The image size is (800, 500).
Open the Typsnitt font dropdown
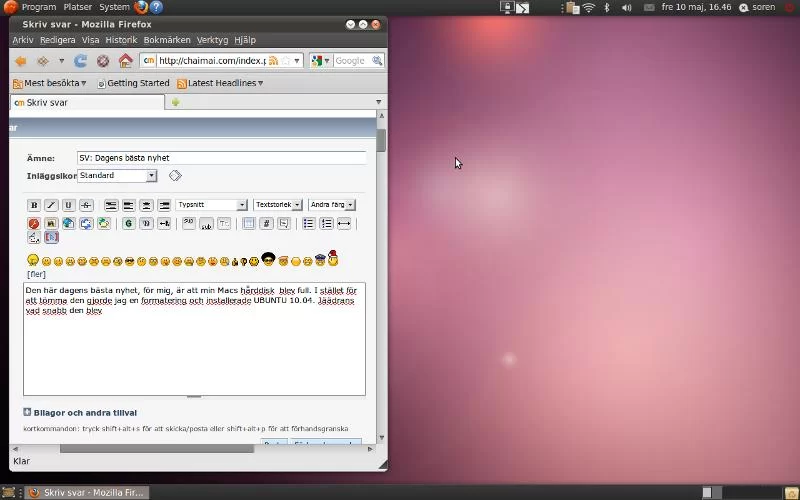point(211,205)
